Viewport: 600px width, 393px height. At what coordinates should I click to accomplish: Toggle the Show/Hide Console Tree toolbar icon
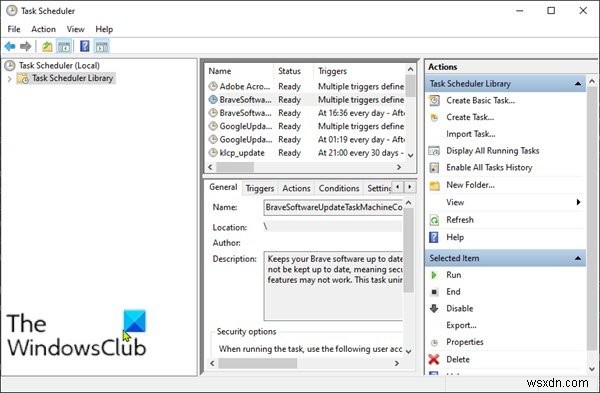[64, 47]
